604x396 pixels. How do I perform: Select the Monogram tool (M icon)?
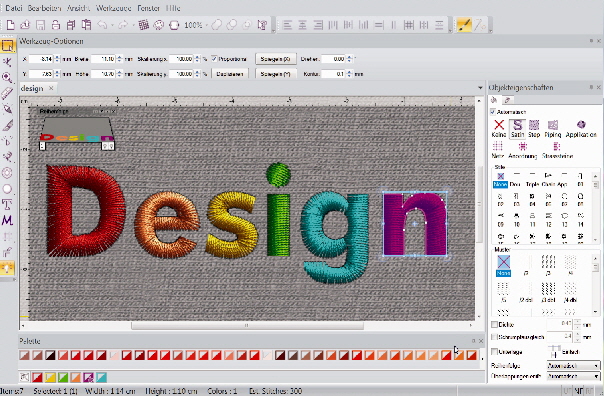click(7, 220)
